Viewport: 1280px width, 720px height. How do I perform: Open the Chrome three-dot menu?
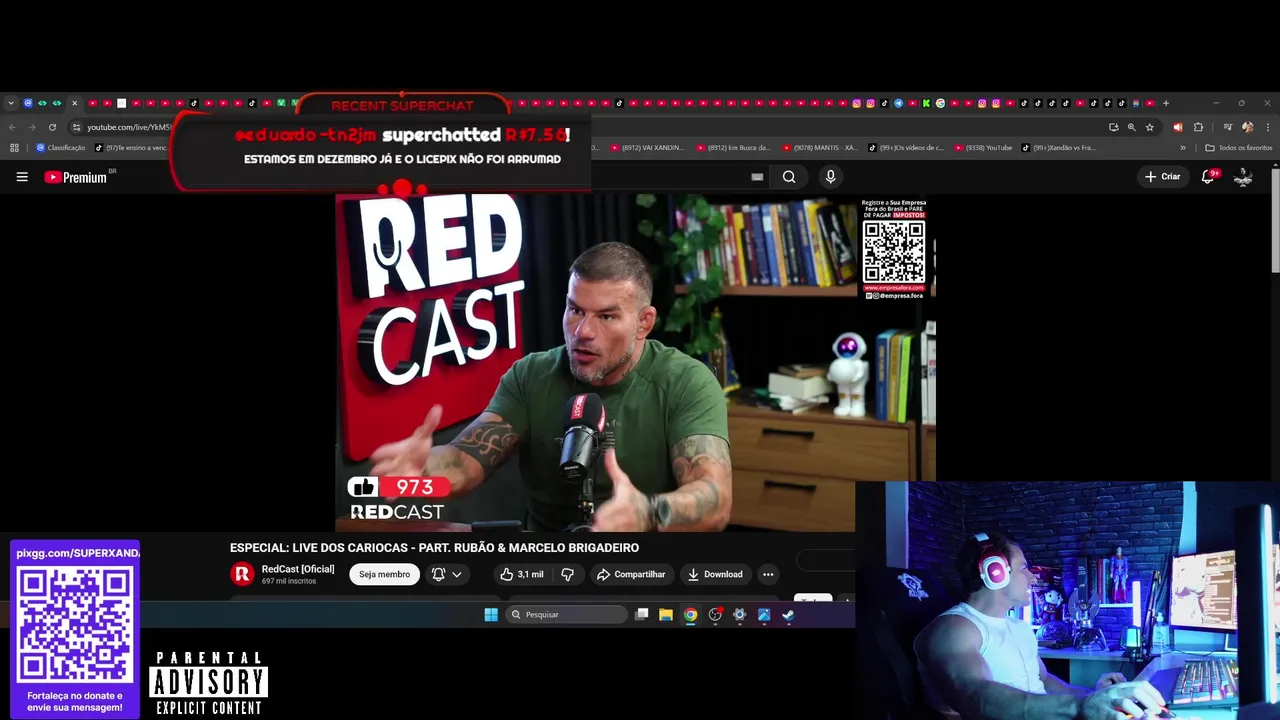click(x=1268, y=127)
